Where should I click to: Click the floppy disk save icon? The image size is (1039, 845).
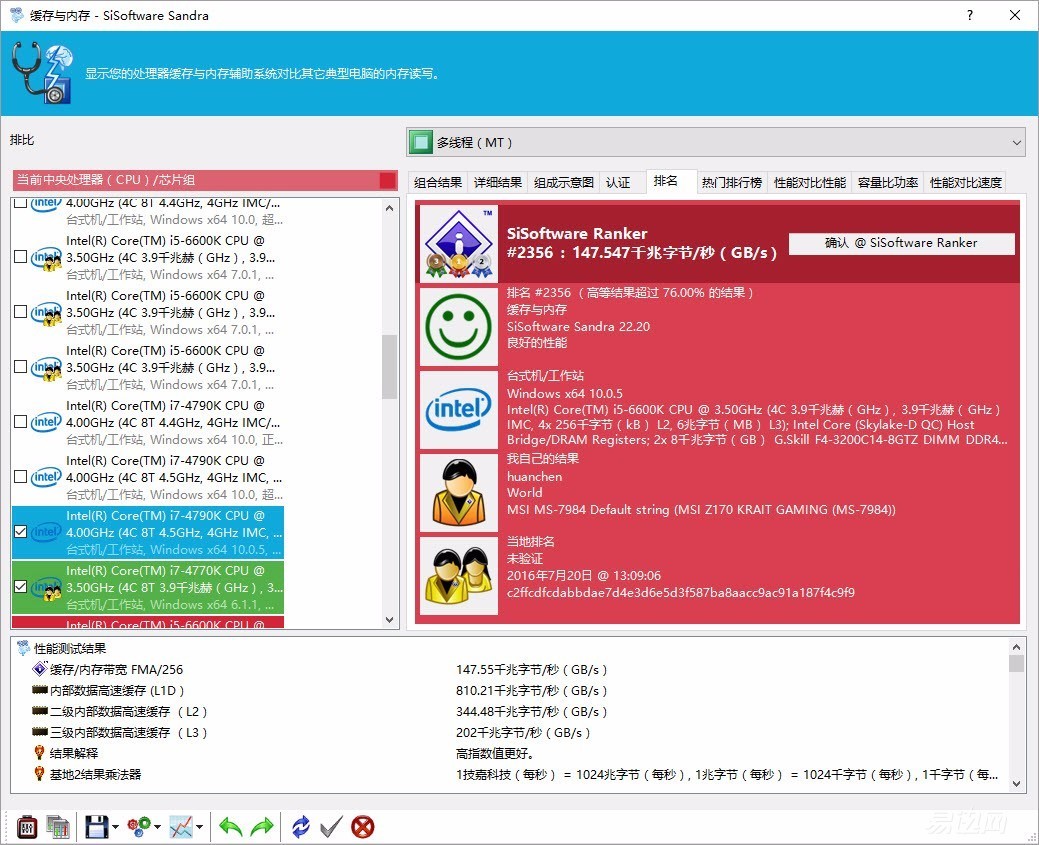96,827
